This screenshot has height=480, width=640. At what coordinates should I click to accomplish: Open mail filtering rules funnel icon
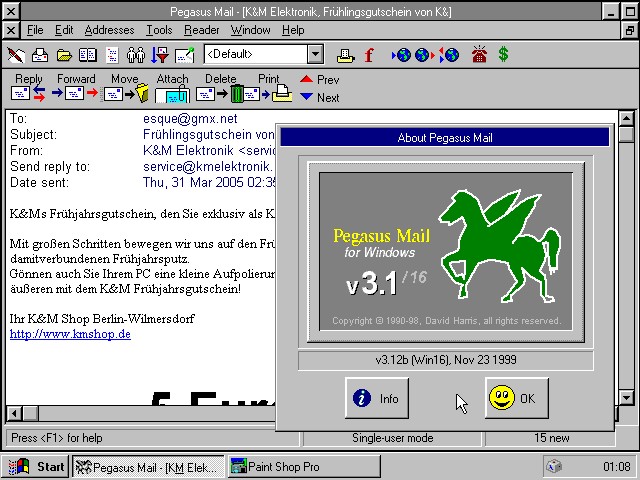tap(160, 55)
